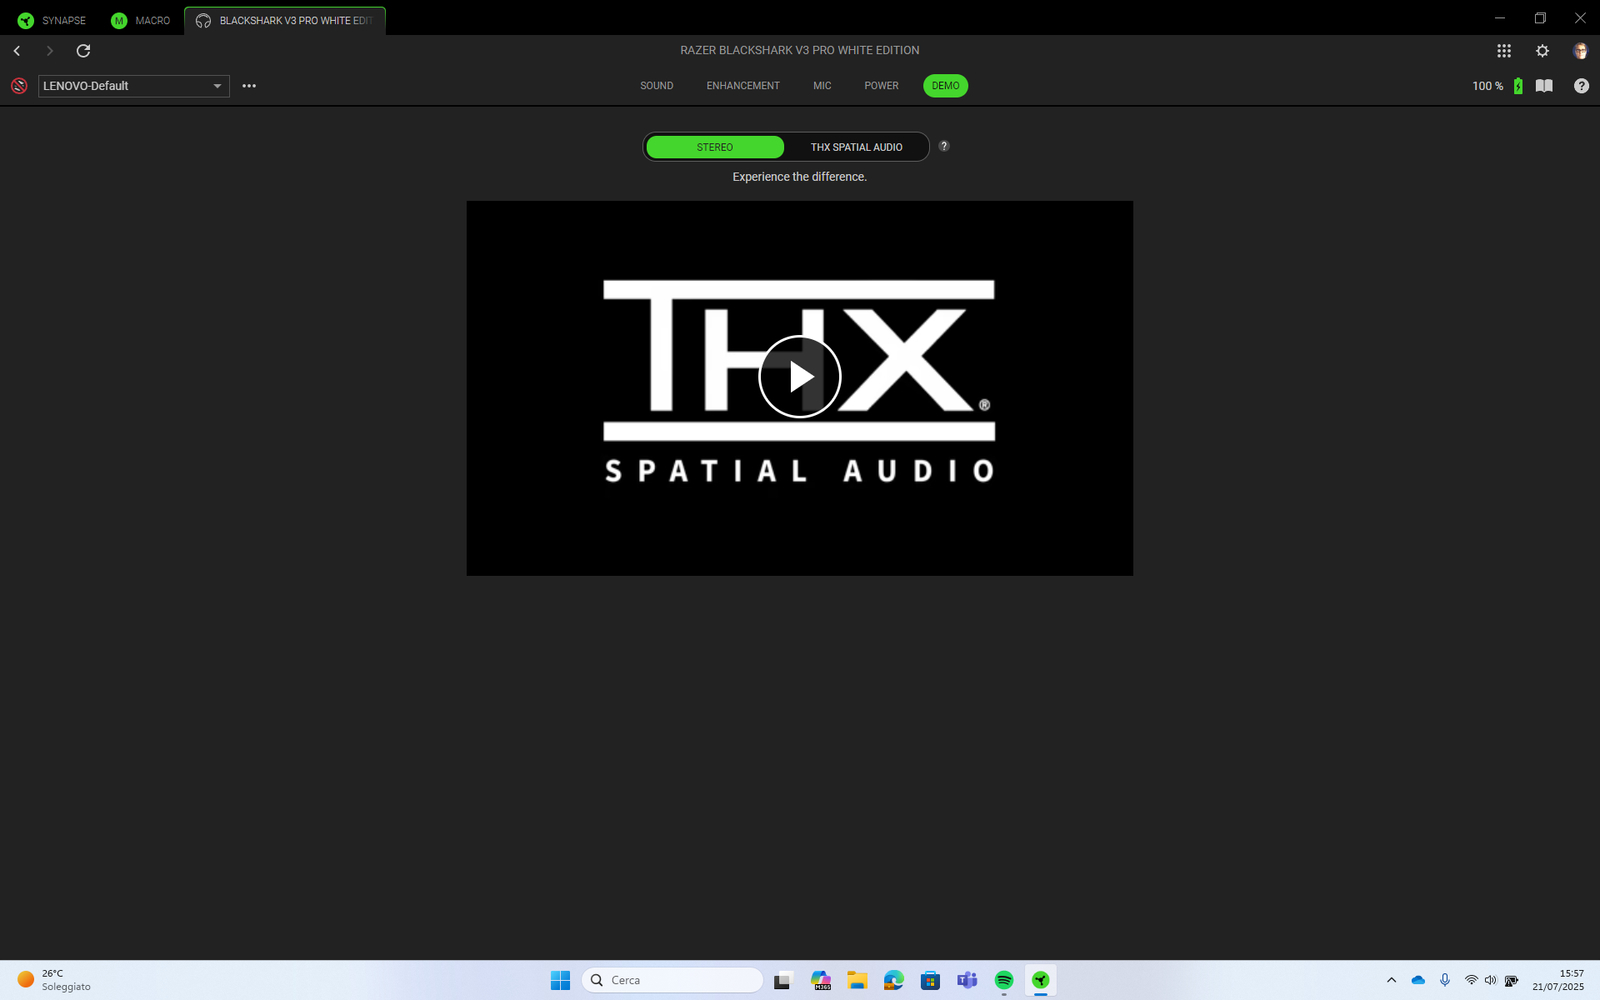Screen dimensions: 1600x1000
Task: Open Microsoft Store from the taskbar
Action: pos(930,980)
